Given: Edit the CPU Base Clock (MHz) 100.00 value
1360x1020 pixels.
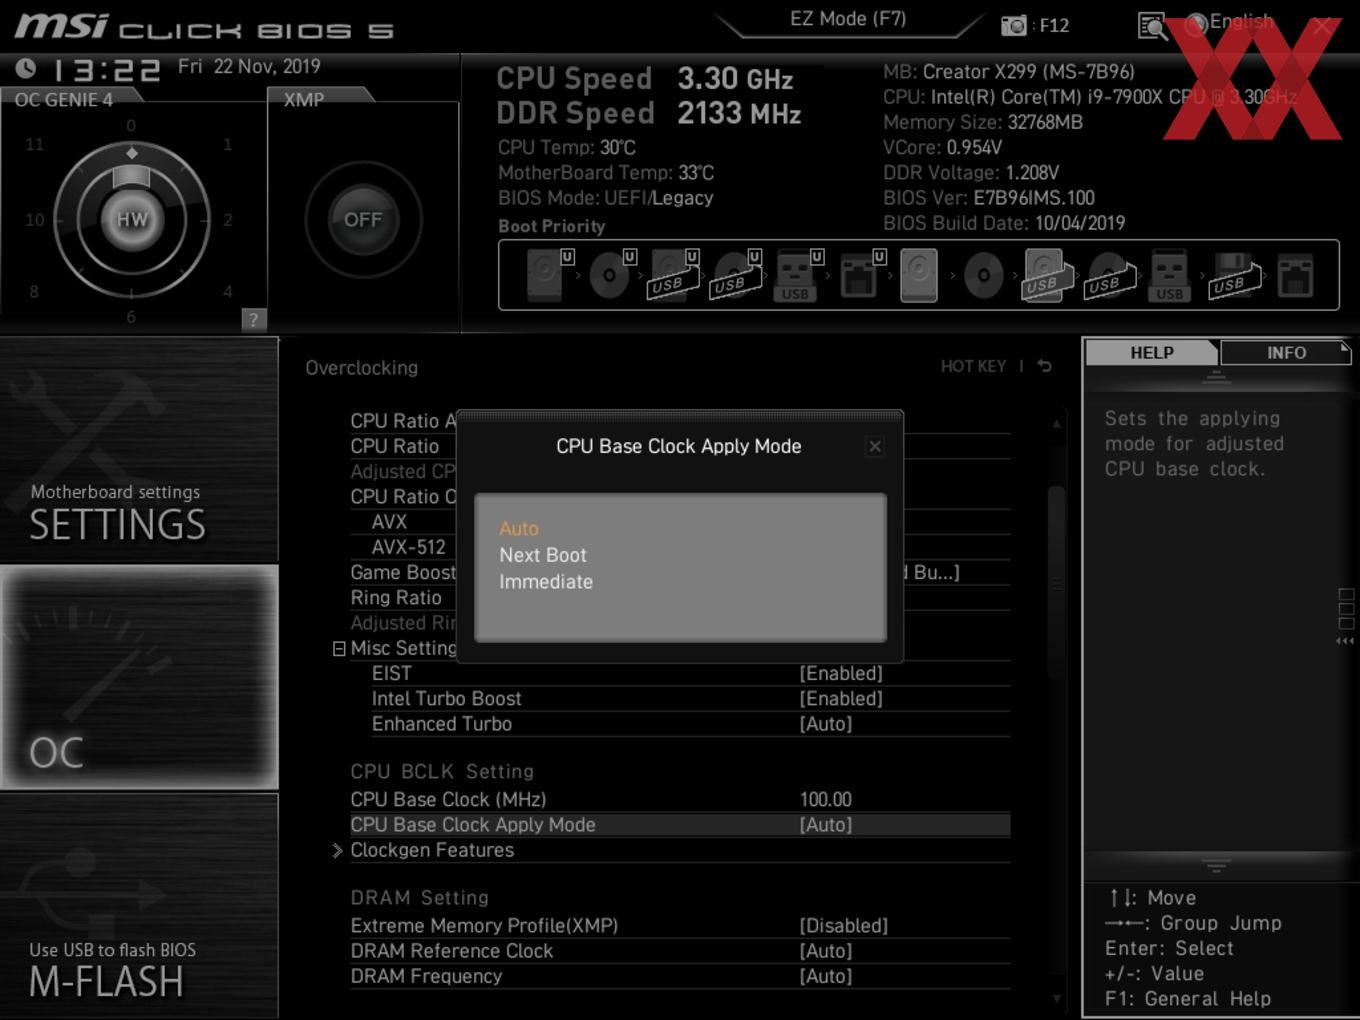Looking at the screenshot, I should (x=826, y=799).
